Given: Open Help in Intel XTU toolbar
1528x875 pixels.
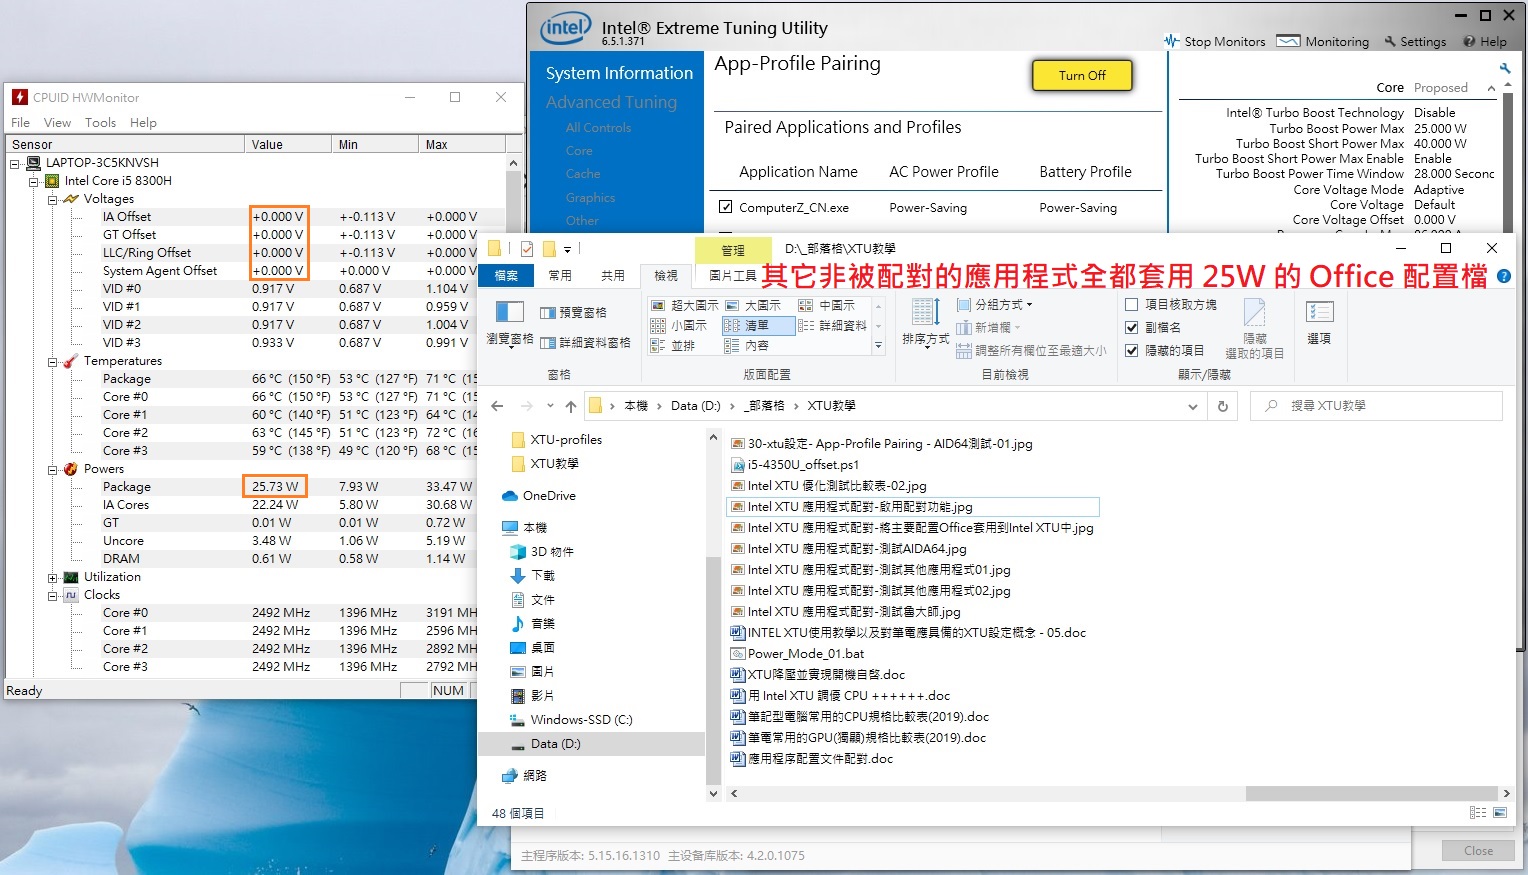Looking at the screenshot, I should click(1485, 42).
